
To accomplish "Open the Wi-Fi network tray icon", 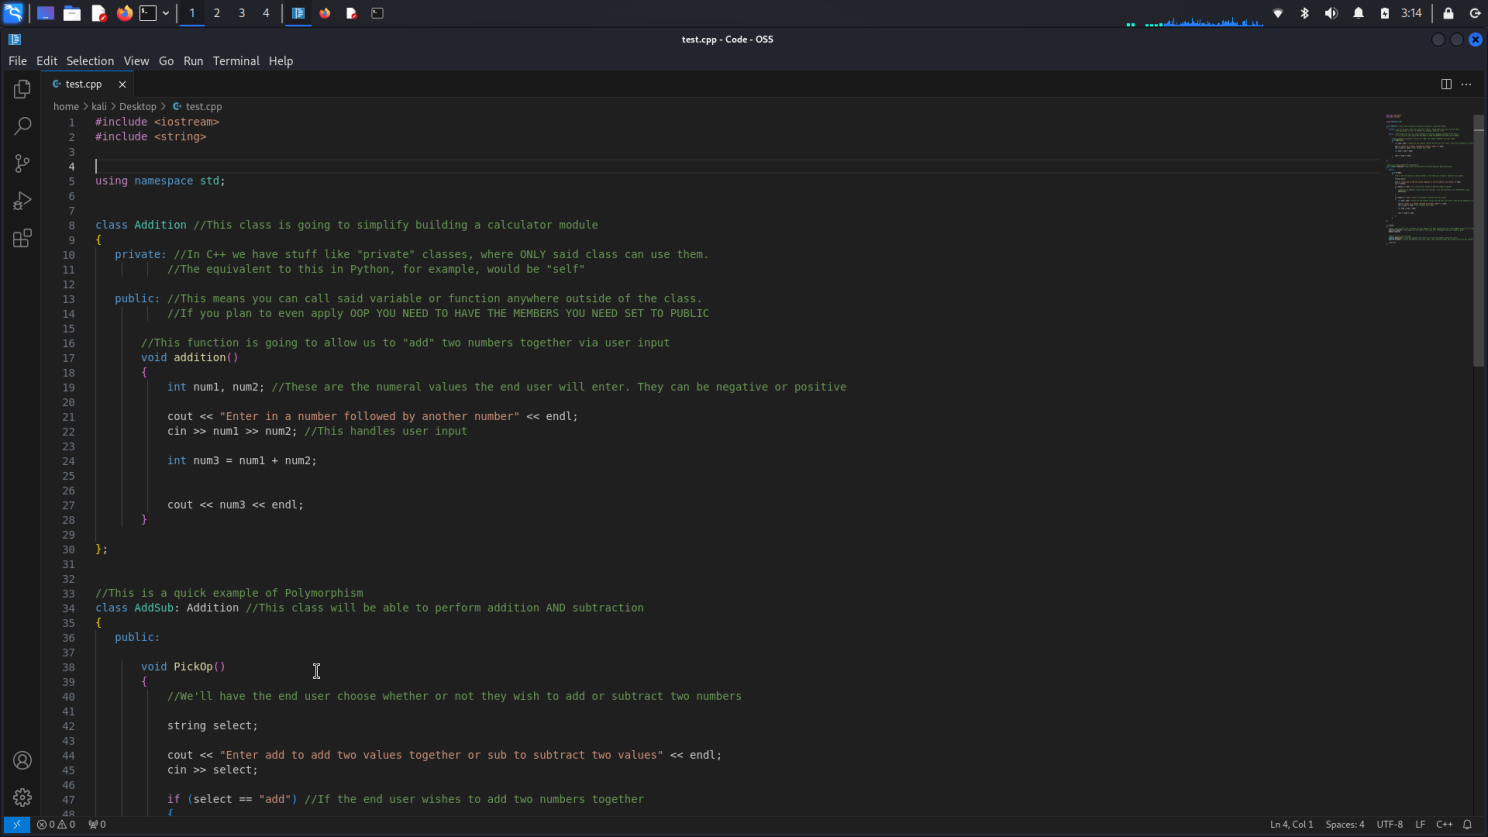I will point(1278,13).
